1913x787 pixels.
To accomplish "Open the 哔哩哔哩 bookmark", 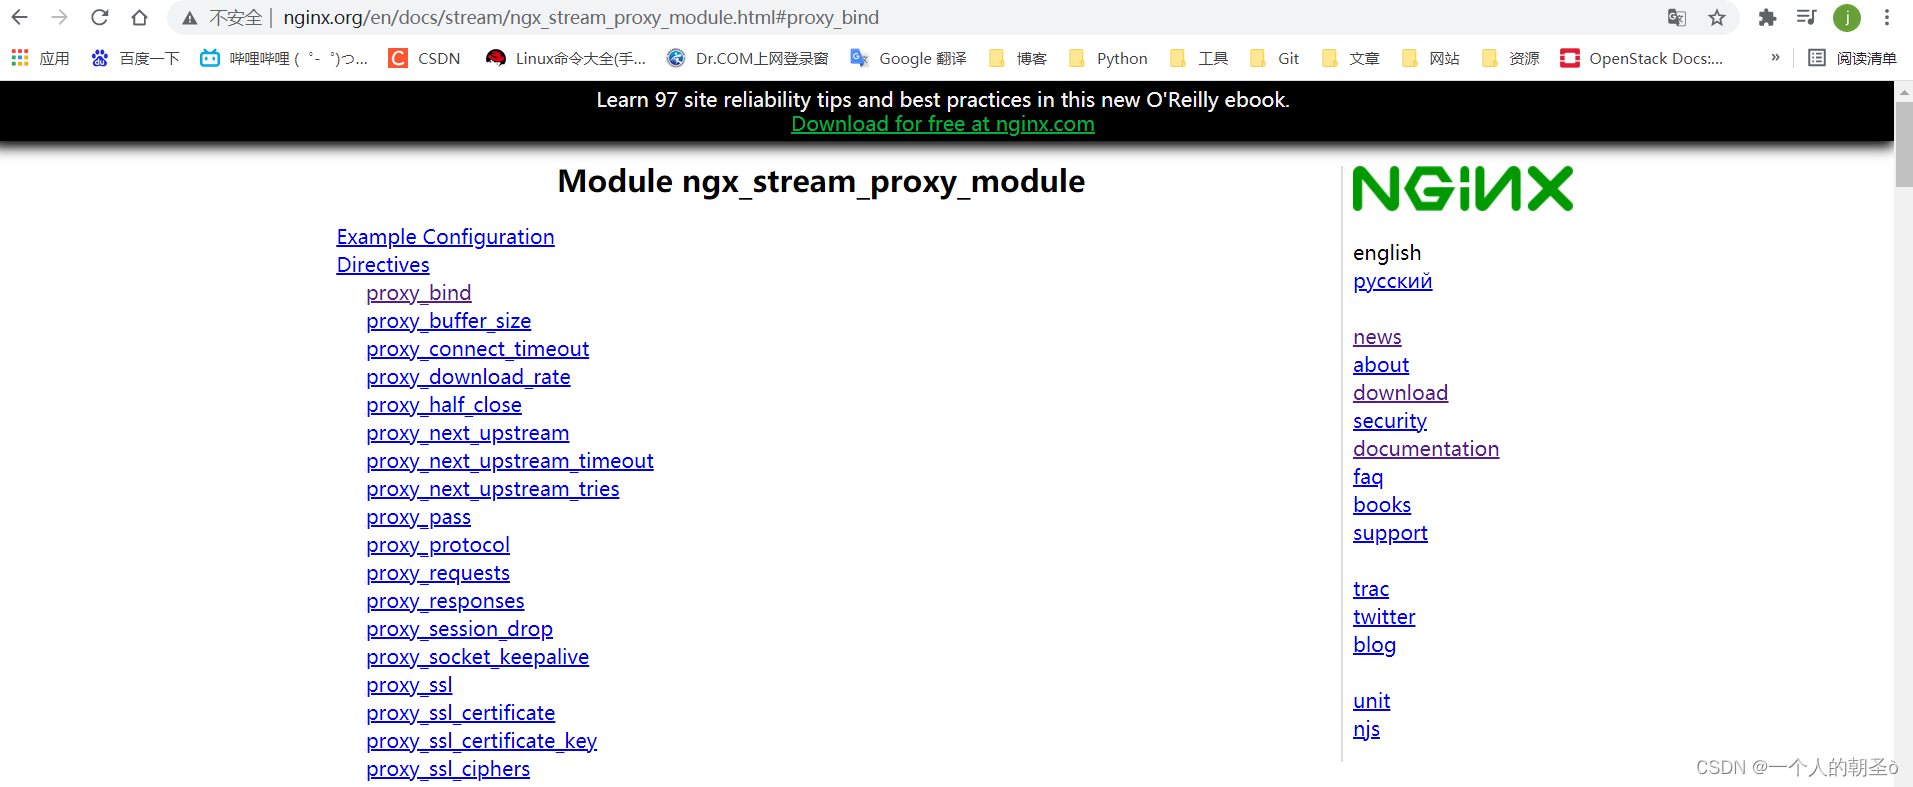I will click(x=284, y=58).
